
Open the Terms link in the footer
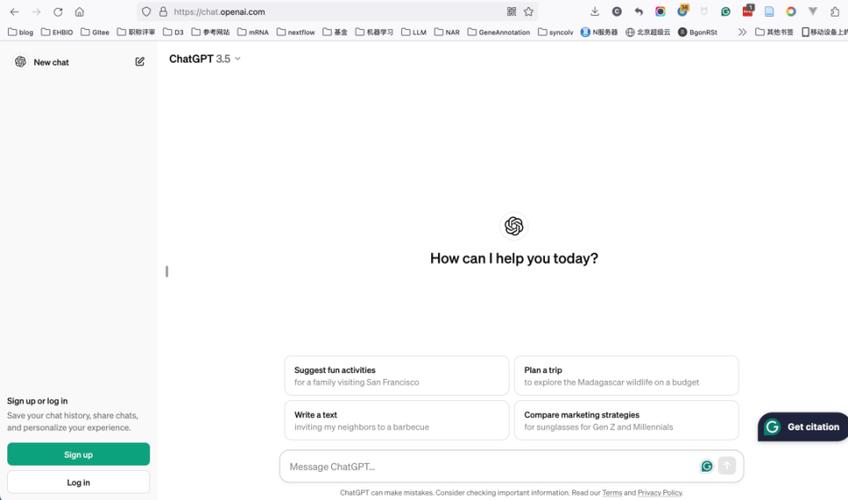[x=612, y=492]
